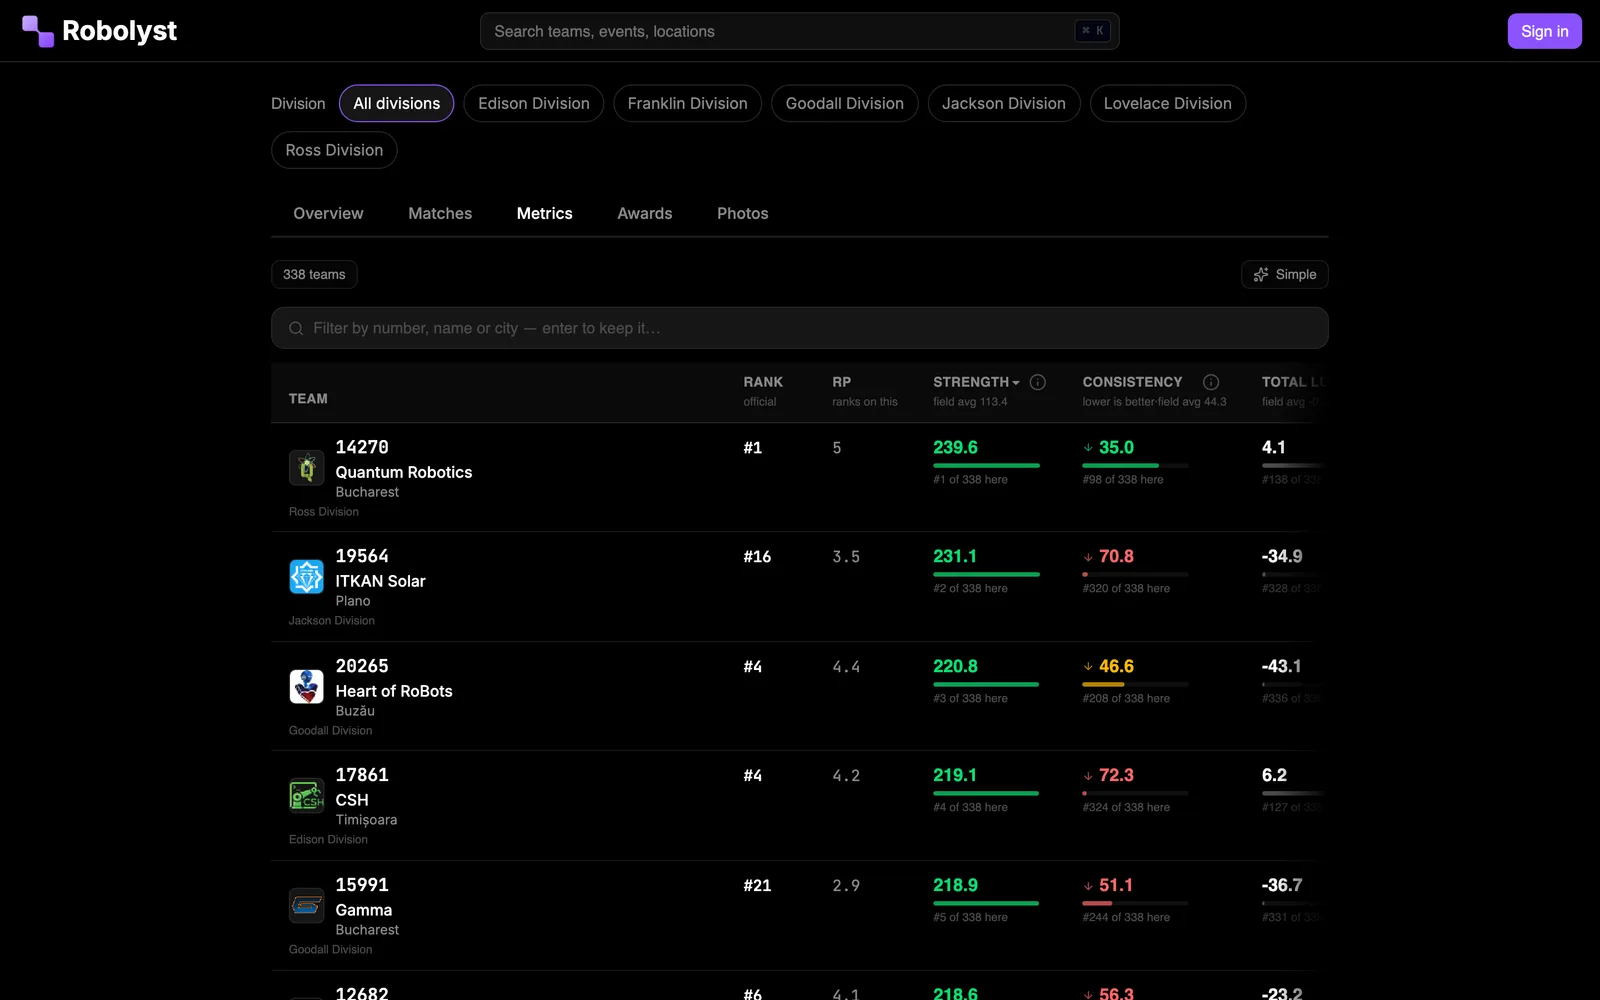Sort by Consistency column header

[1132, 382]
